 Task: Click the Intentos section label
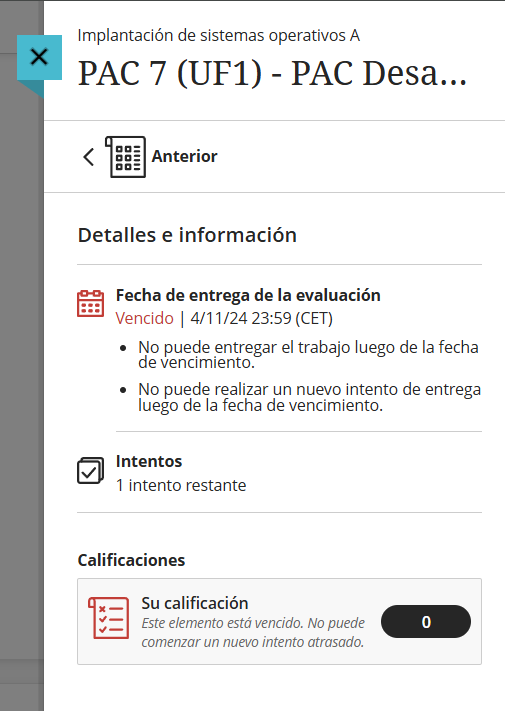click(149, 461)
